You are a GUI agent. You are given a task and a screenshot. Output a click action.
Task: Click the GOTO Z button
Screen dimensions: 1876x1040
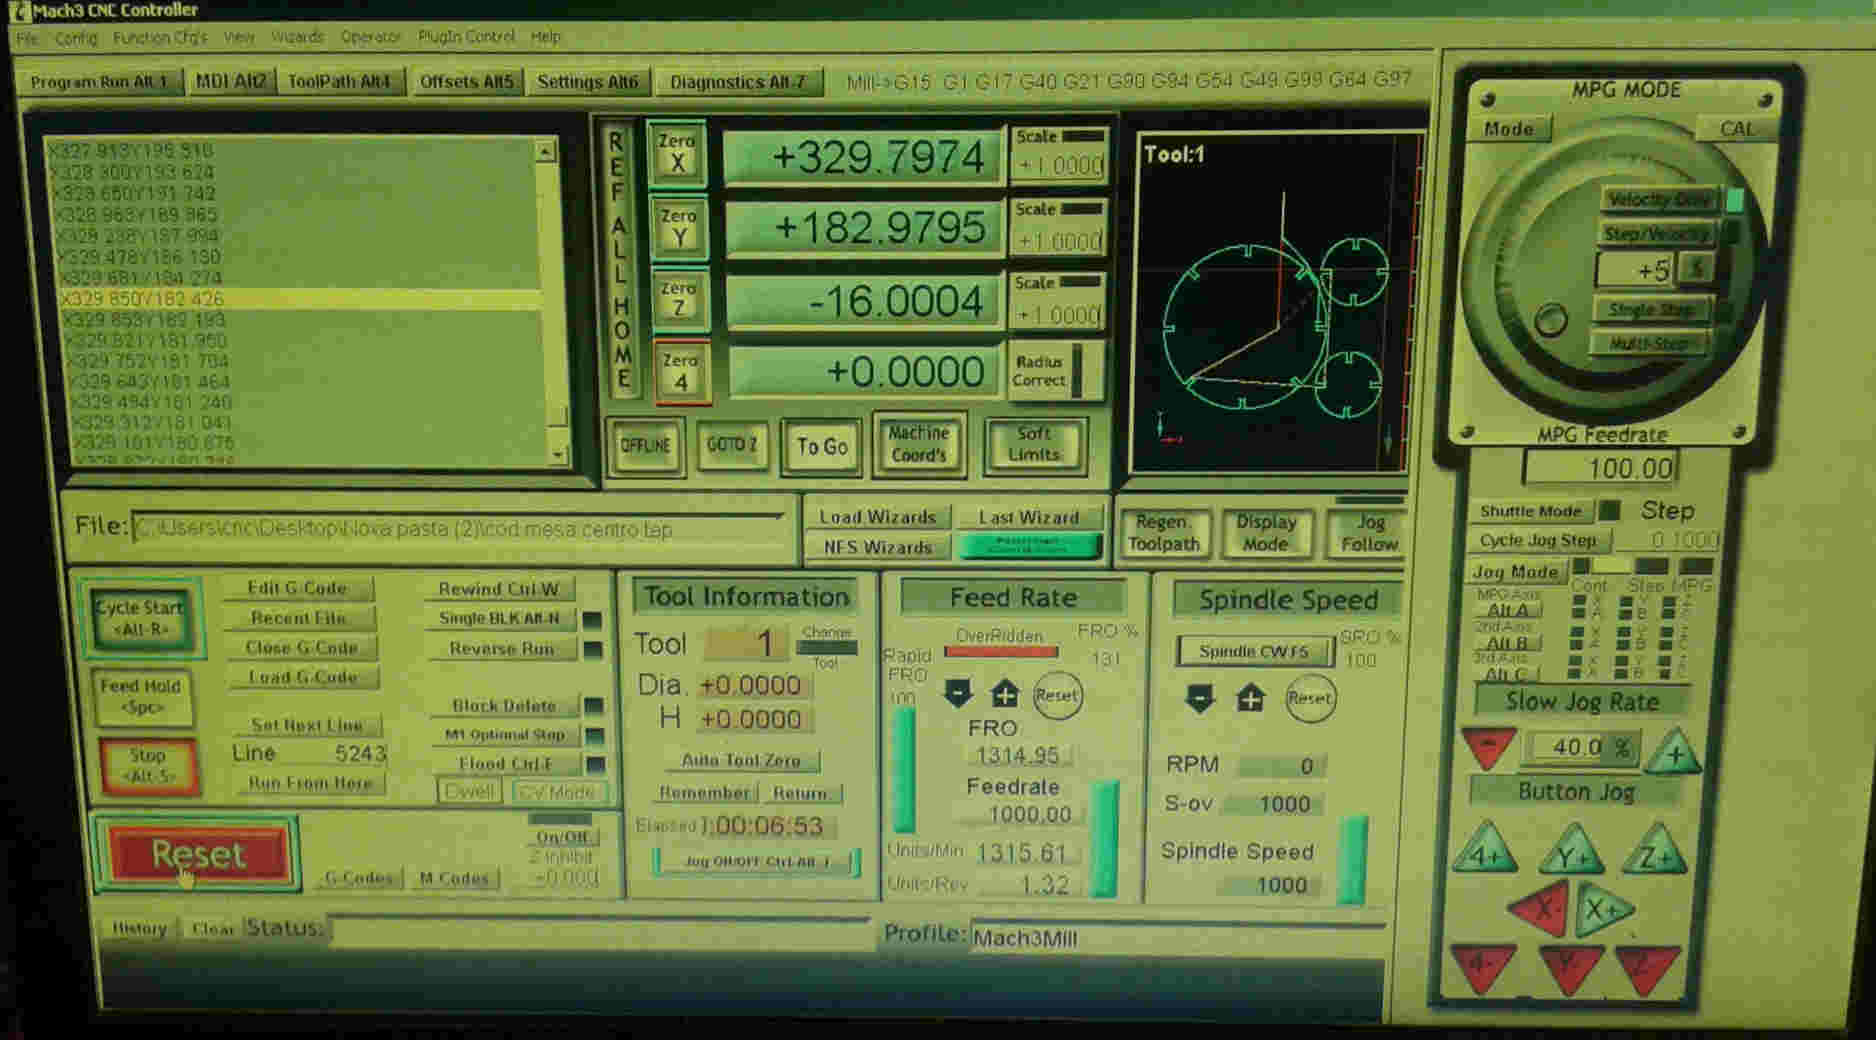pos(731,444)
